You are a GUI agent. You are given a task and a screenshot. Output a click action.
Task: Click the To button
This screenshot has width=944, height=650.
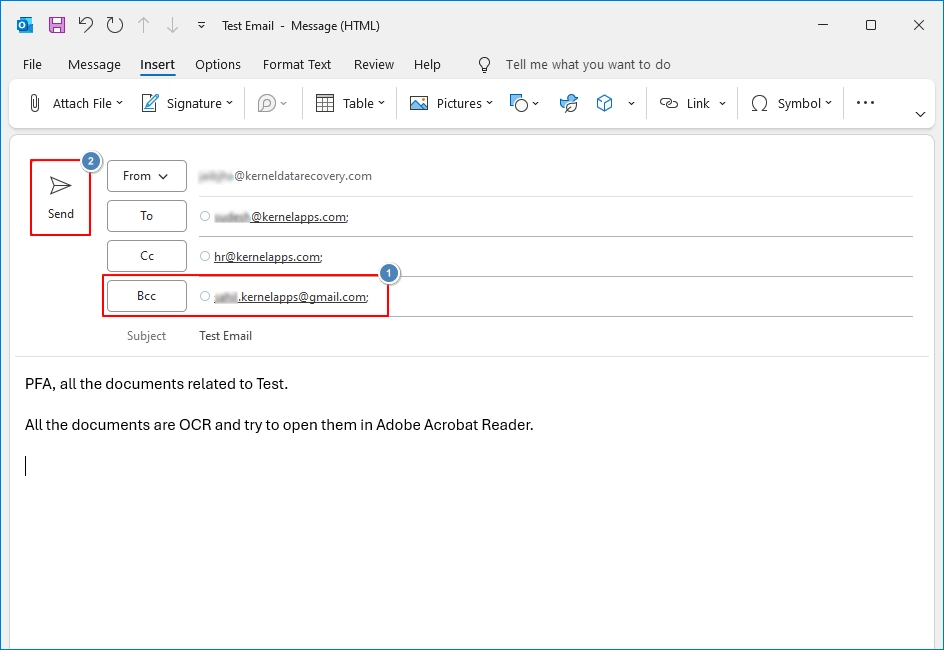(147, 215)
